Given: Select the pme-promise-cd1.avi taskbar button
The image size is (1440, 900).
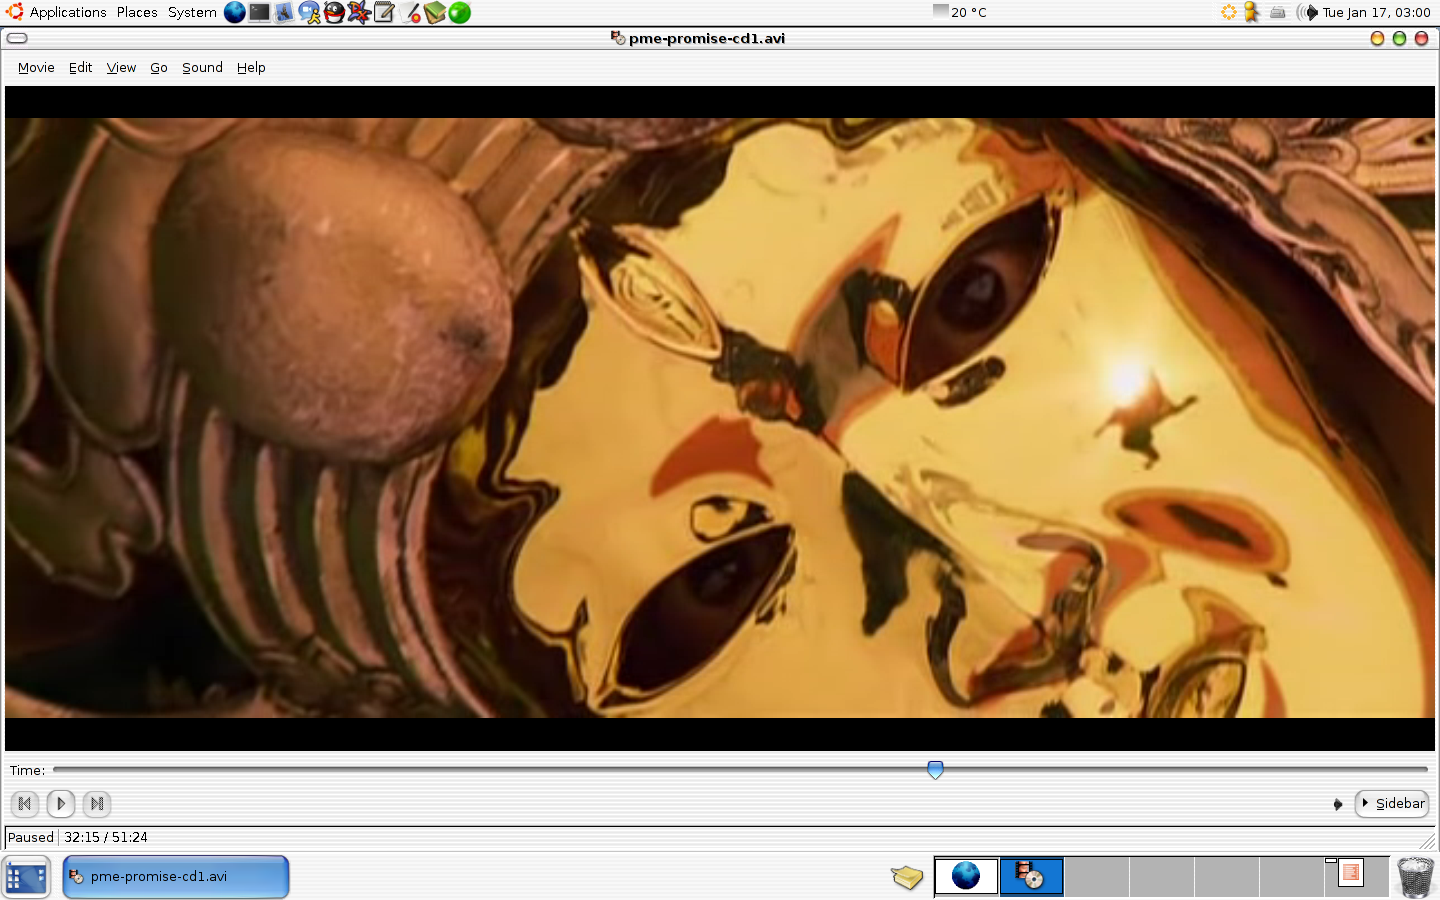Looking at the screenshot, I should (176, 877).
